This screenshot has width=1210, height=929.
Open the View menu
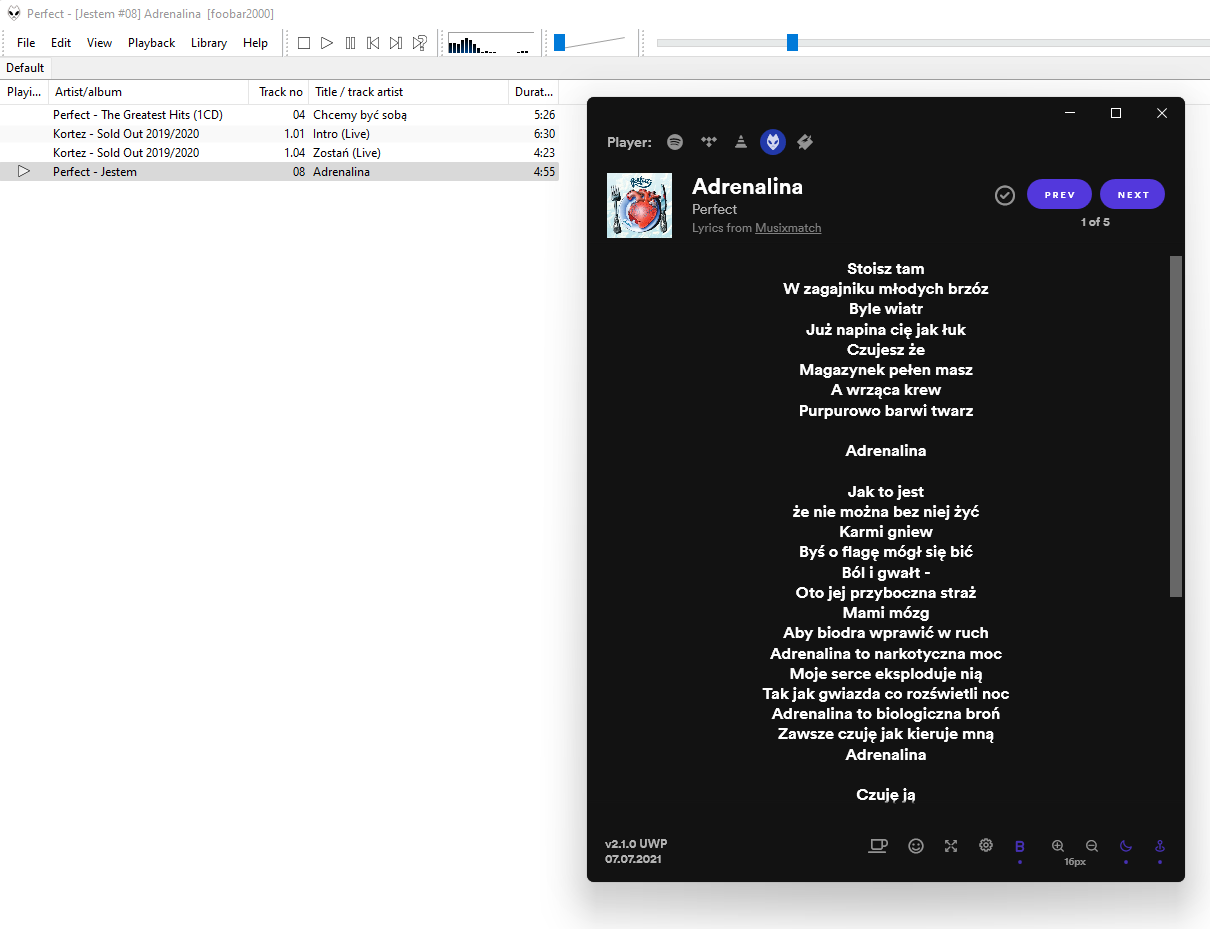(99, 43)
